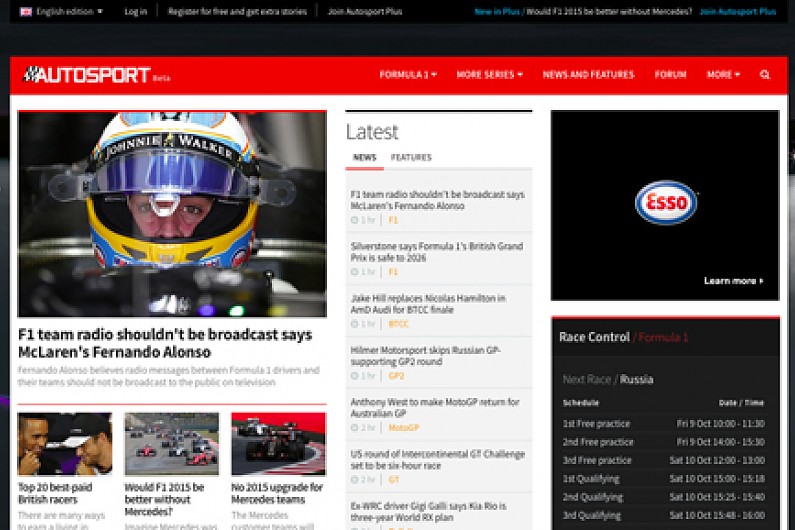Open the Alonso helmet lead image
Screen dimensions: 795x530
(172, 214)
